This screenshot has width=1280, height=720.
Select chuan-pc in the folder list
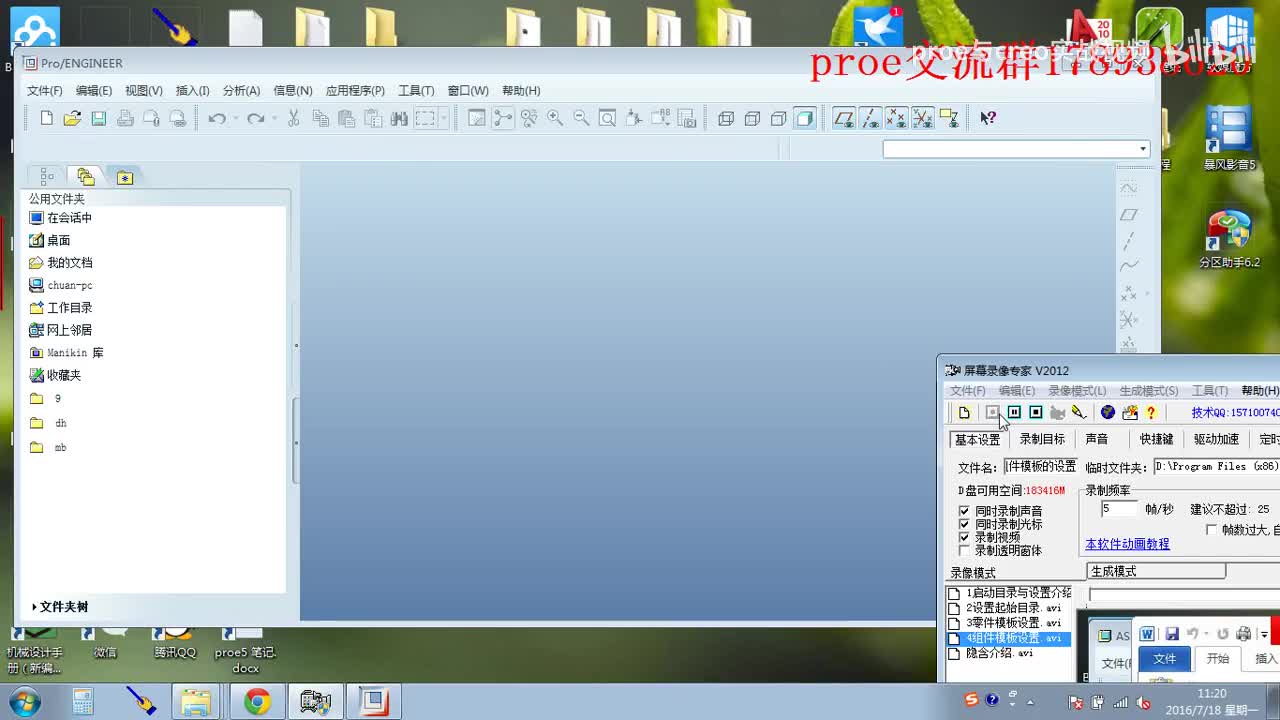pos(60,285)
